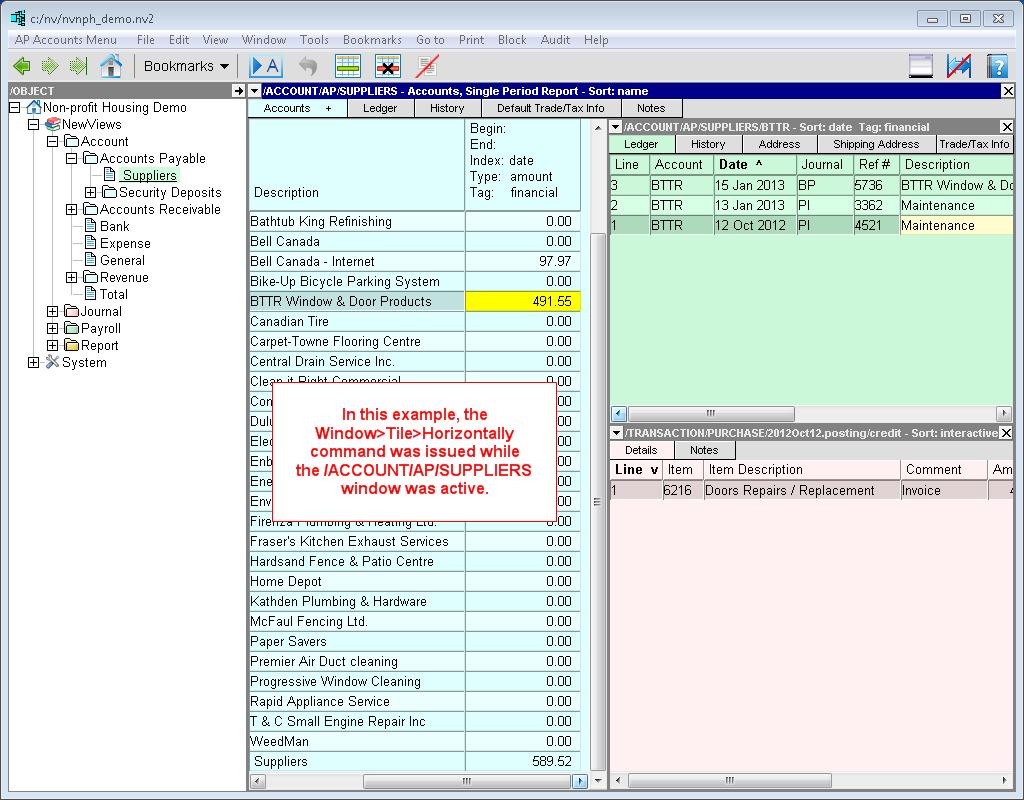This screenshot has width=1024, height=800.
Task: Switch to the Shipping Address tab
Action: pyautogui.click(x=876, y=144)
